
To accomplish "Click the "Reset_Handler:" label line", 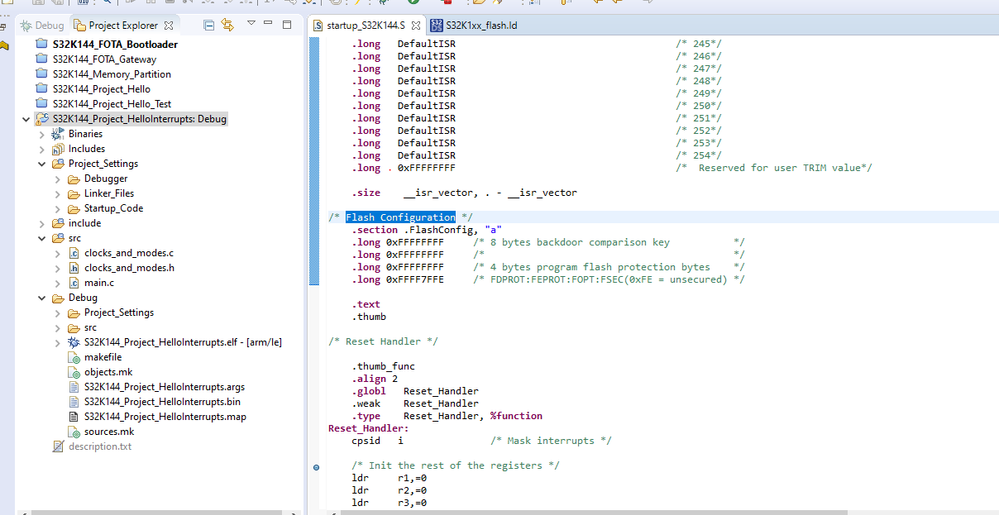I will point(368,428).
